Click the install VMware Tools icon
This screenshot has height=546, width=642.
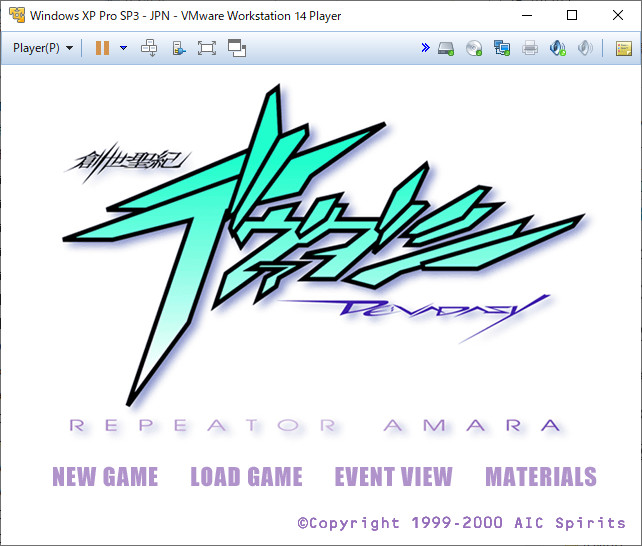(x=179, y=48)
